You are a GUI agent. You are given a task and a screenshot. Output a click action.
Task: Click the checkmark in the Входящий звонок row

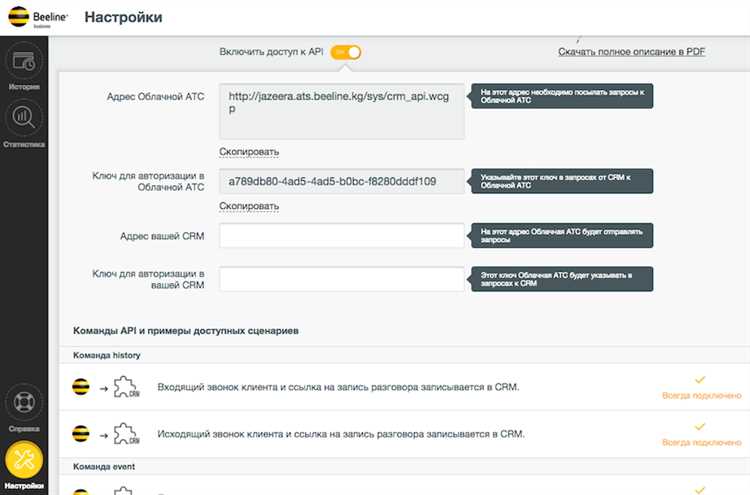[x=700, y=380]
